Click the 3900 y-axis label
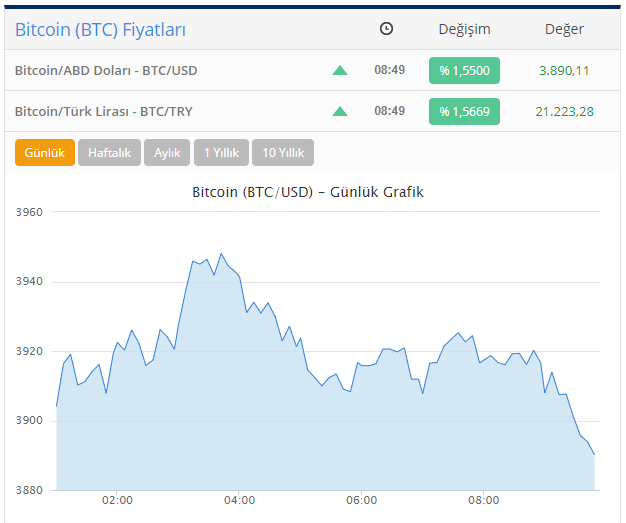 pyautogui.click(x=29, y=420)
